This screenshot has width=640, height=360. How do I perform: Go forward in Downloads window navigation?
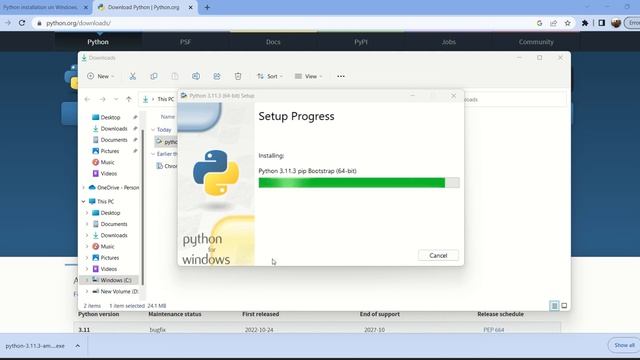tap(102, 99)
